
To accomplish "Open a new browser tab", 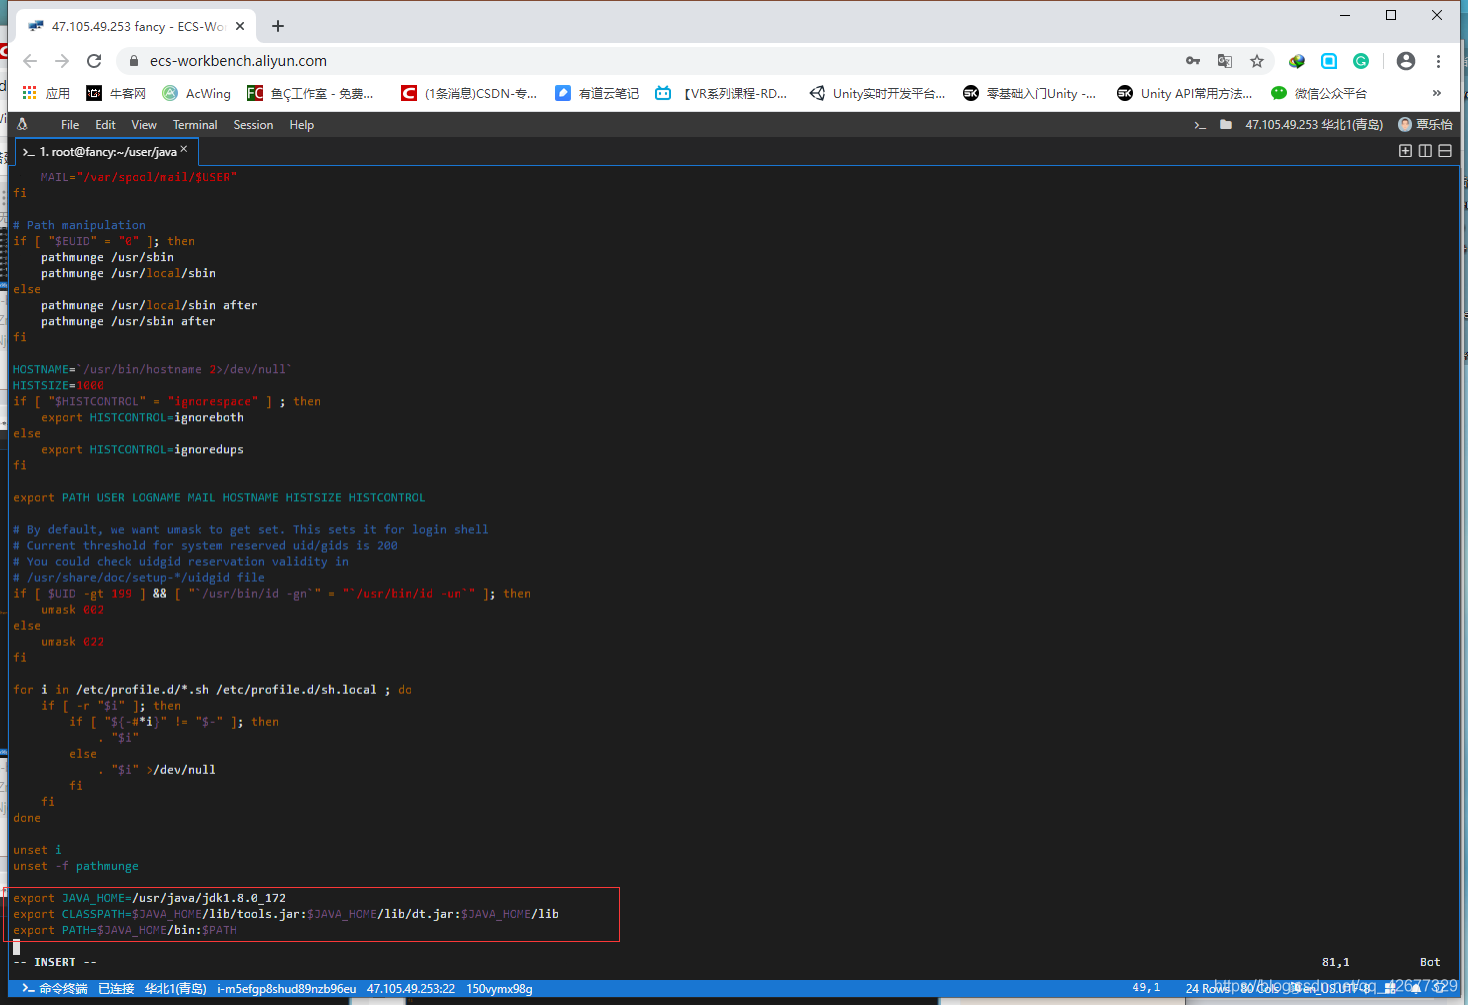I will click(x=278, y=26).
